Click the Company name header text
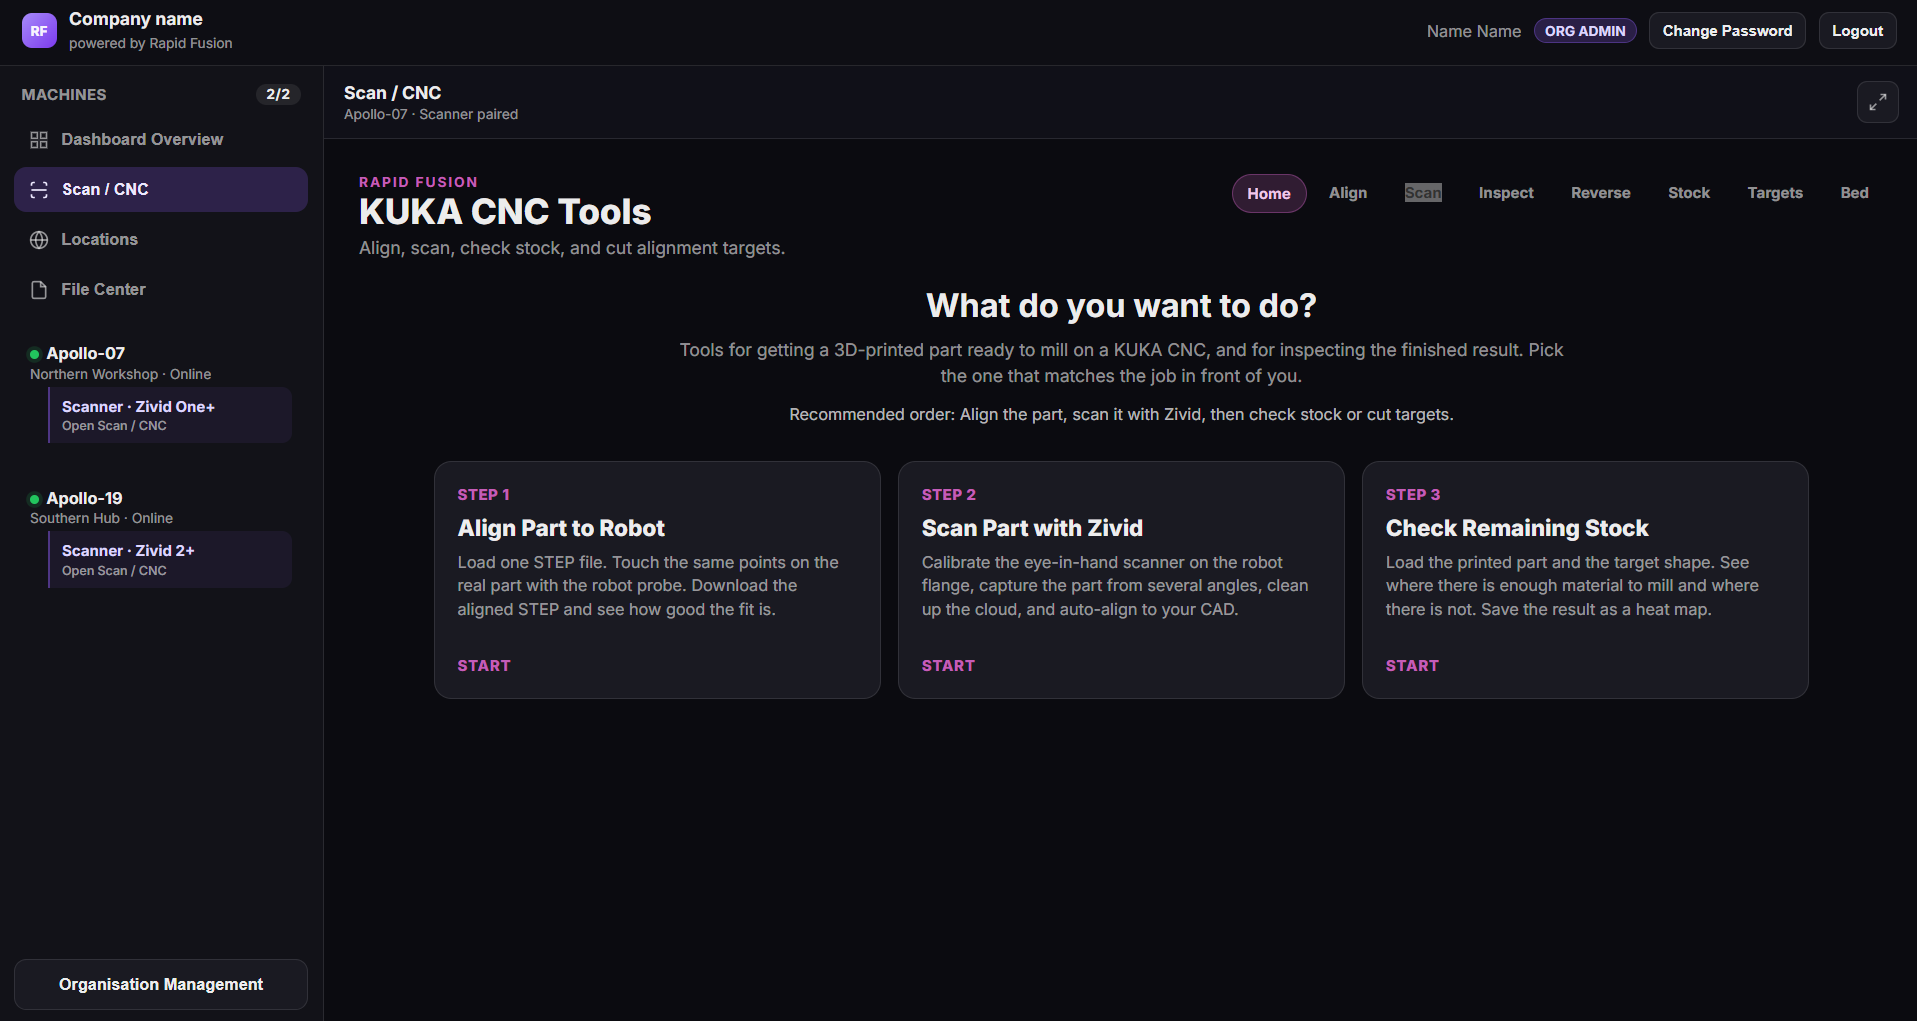This screenshot has width=1917, height=1021. click(x=136, y=19)
